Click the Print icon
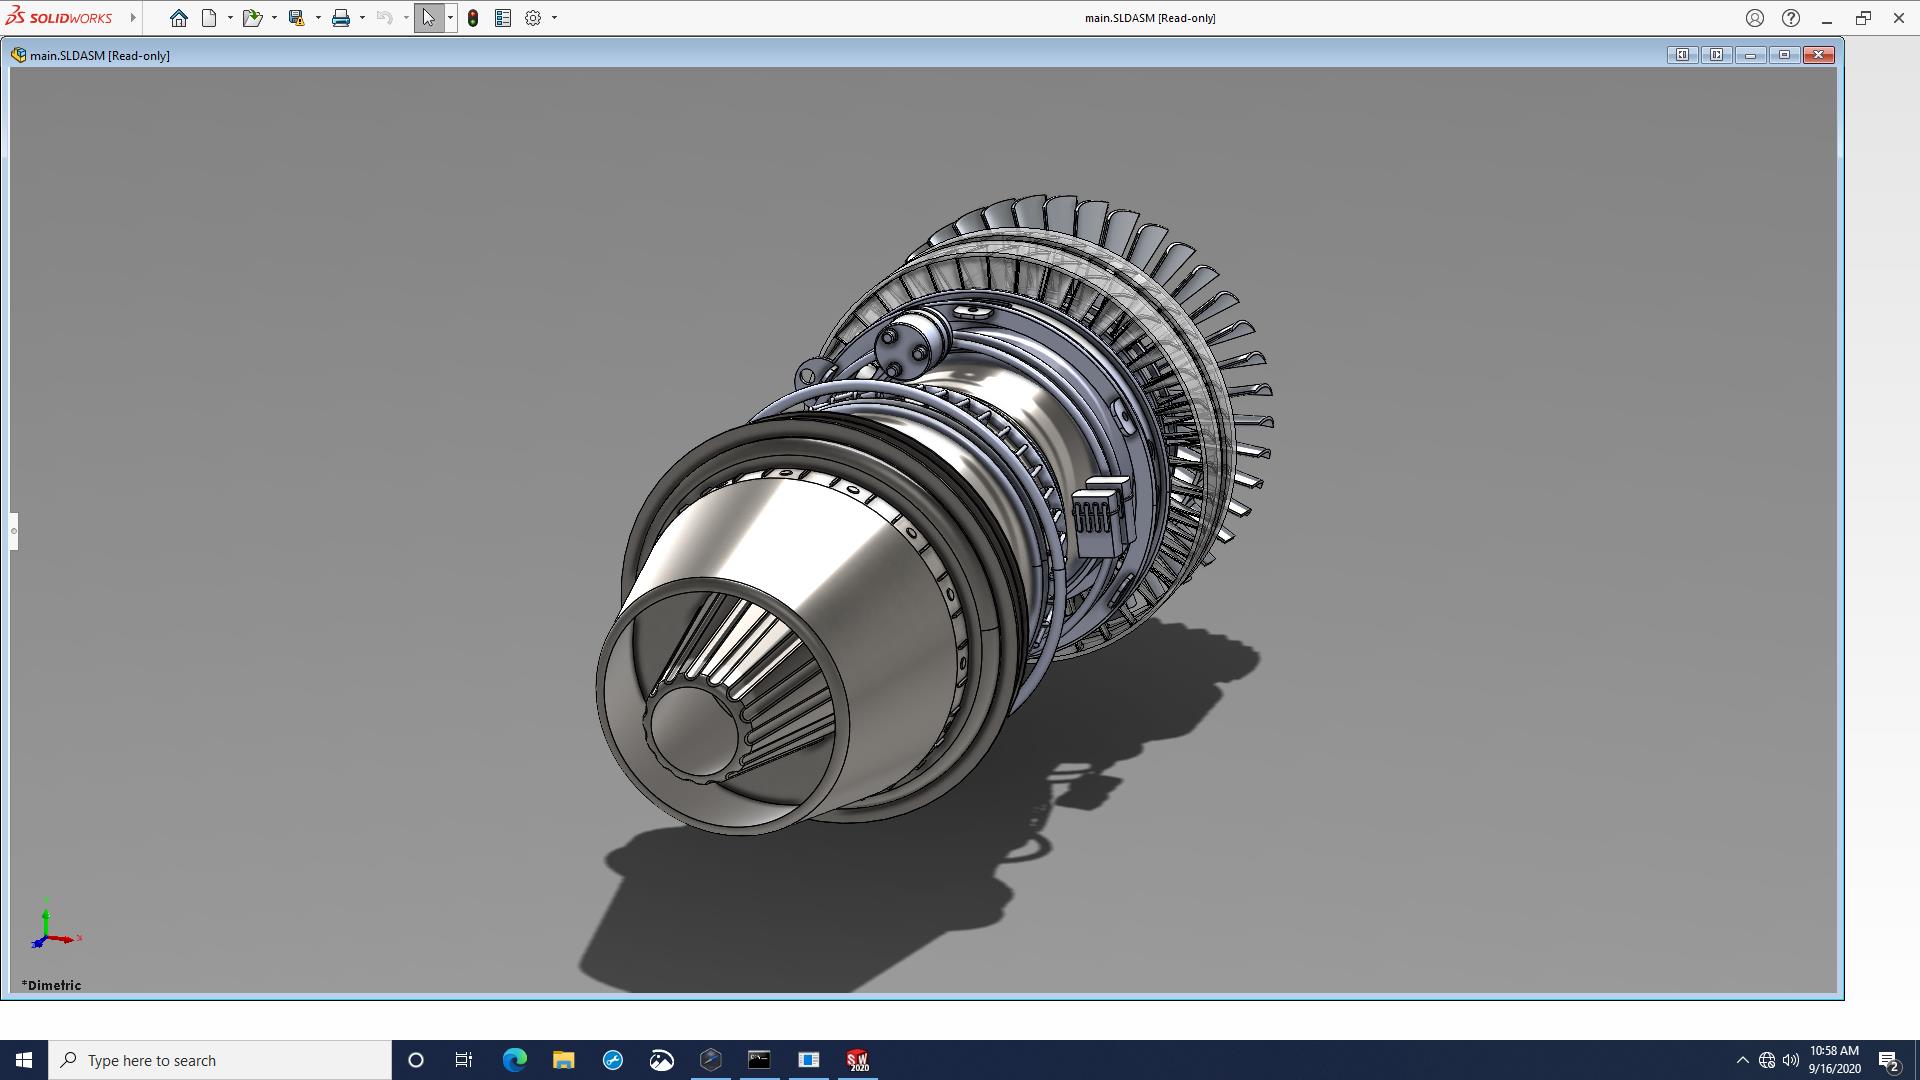This screenshot has height=1080, width=1920. coord(341,18)
